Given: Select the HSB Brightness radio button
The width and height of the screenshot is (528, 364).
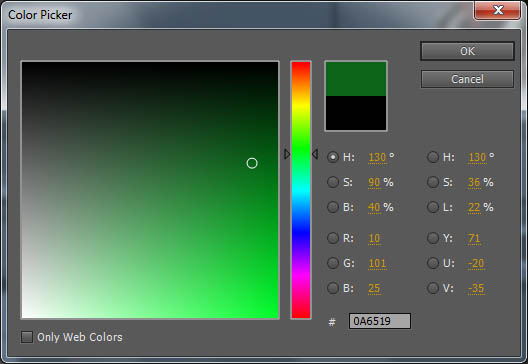Looking at the screenshot, I should pos(333,207).
